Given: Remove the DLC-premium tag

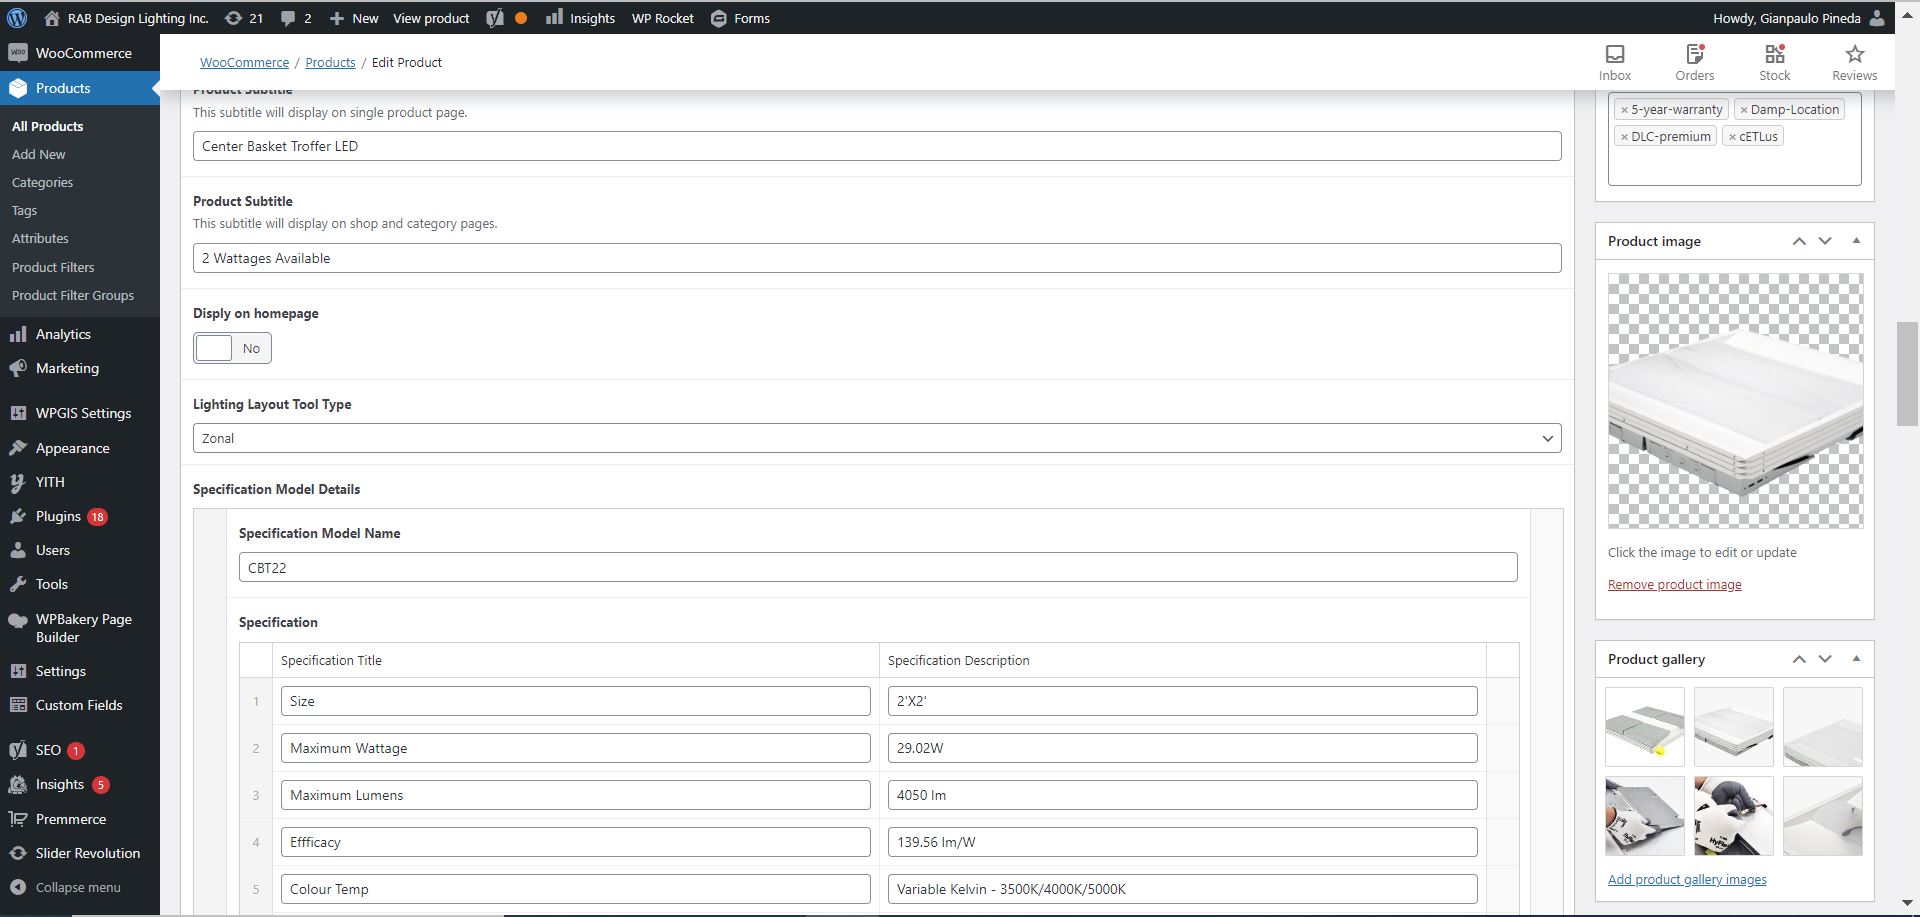Looking at the screenshot, I should [1624, 137].
